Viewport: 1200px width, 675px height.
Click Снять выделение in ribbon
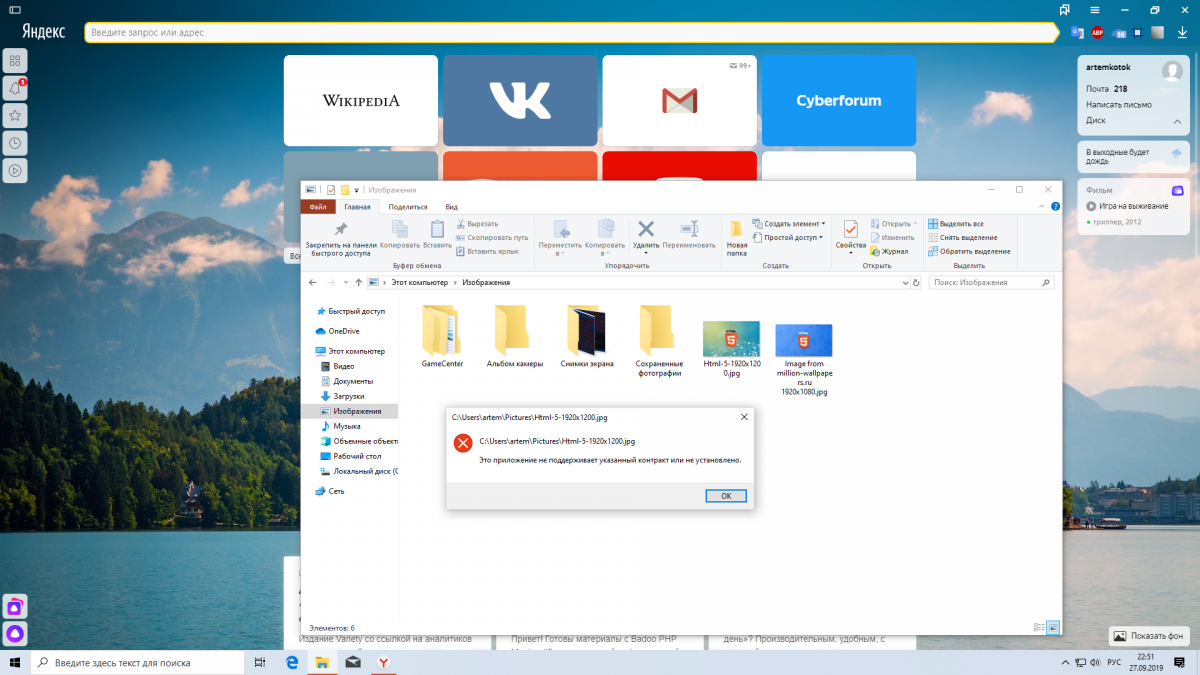[x=962, y=238]
